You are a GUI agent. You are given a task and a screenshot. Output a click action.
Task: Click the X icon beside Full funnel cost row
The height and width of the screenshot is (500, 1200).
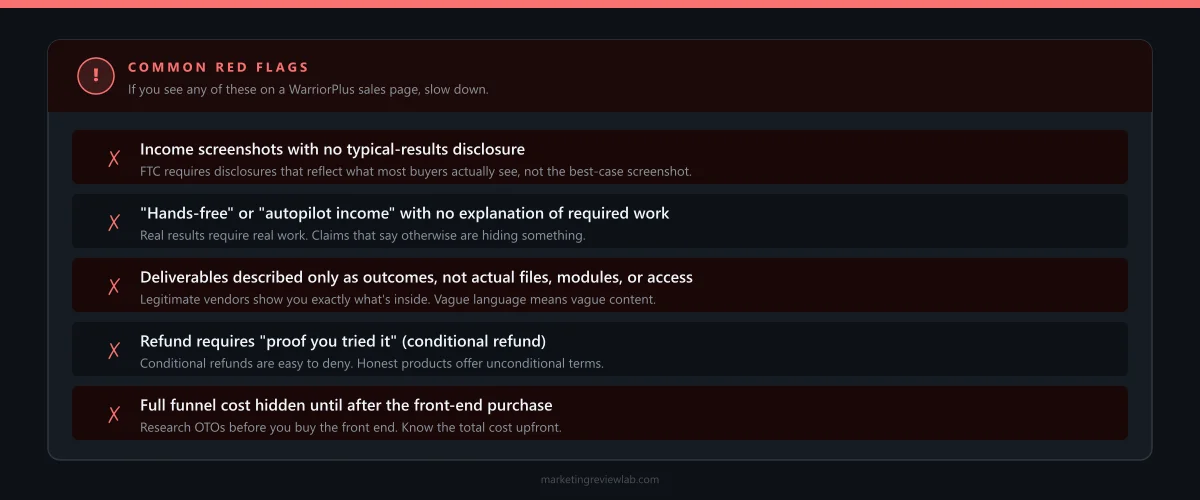point(114,414)
